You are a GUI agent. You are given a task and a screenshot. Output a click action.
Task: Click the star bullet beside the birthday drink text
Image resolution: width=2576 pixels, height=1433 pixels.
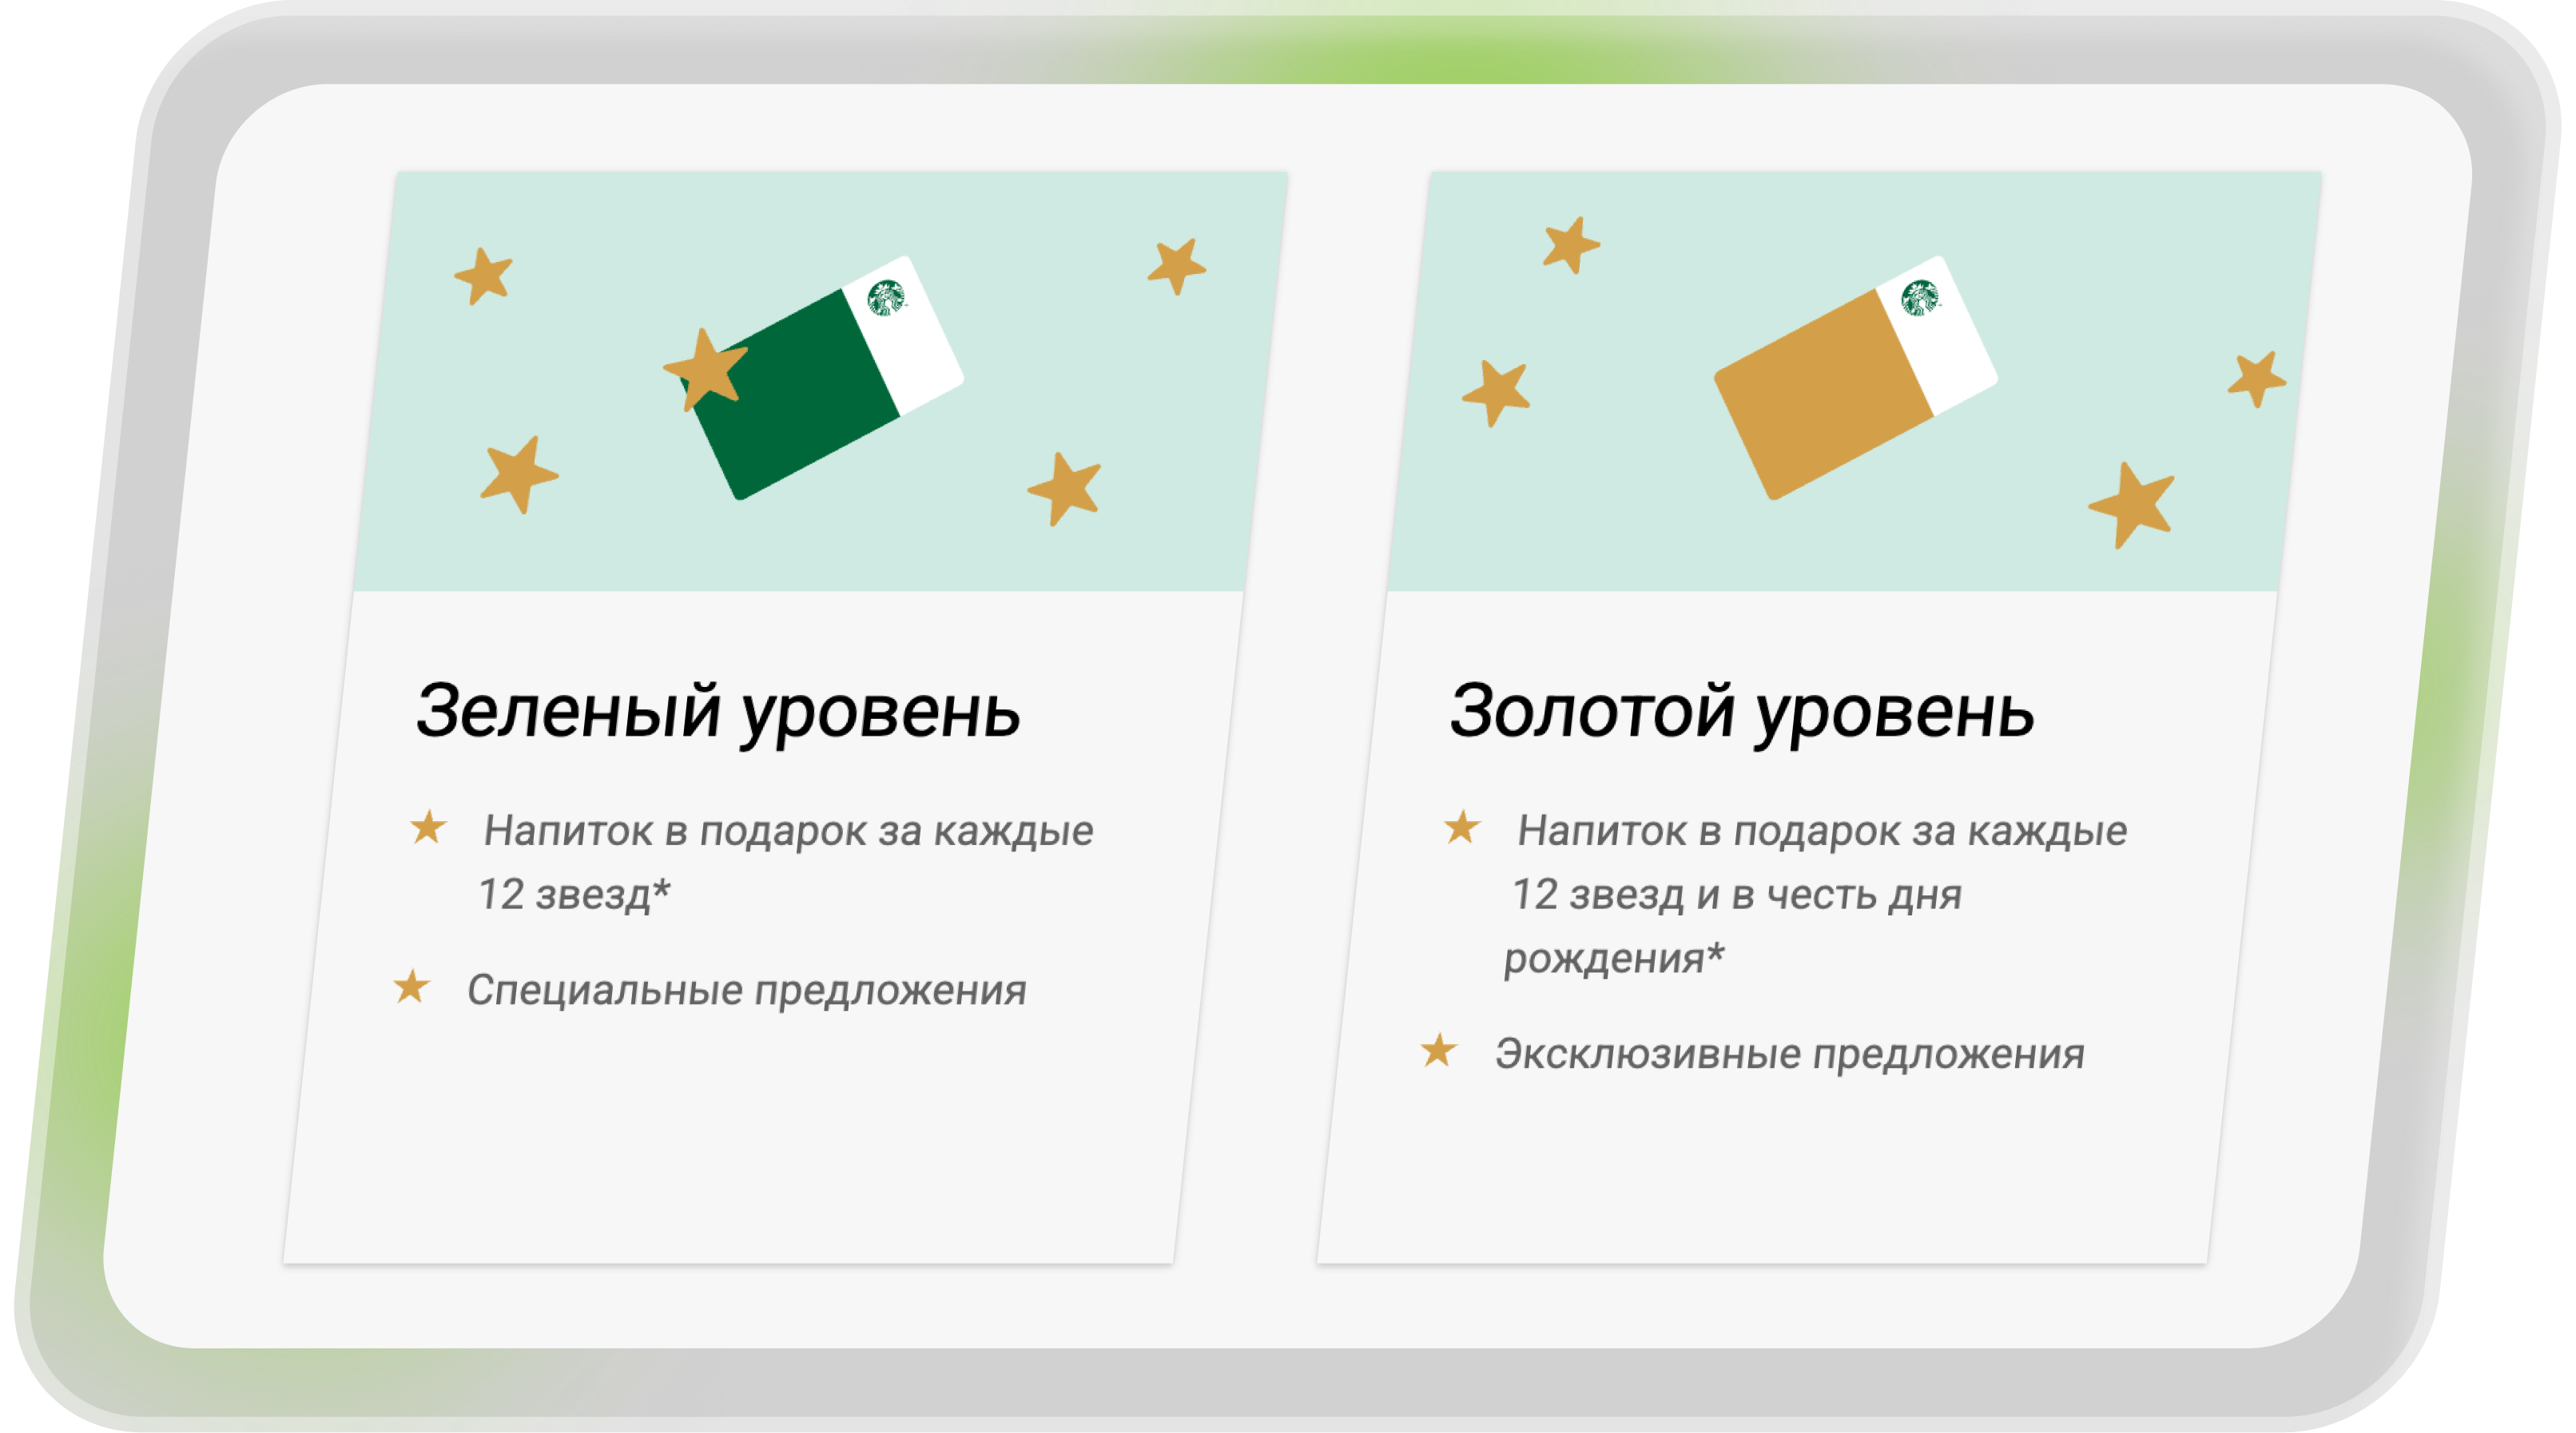tap(1461, 828)
